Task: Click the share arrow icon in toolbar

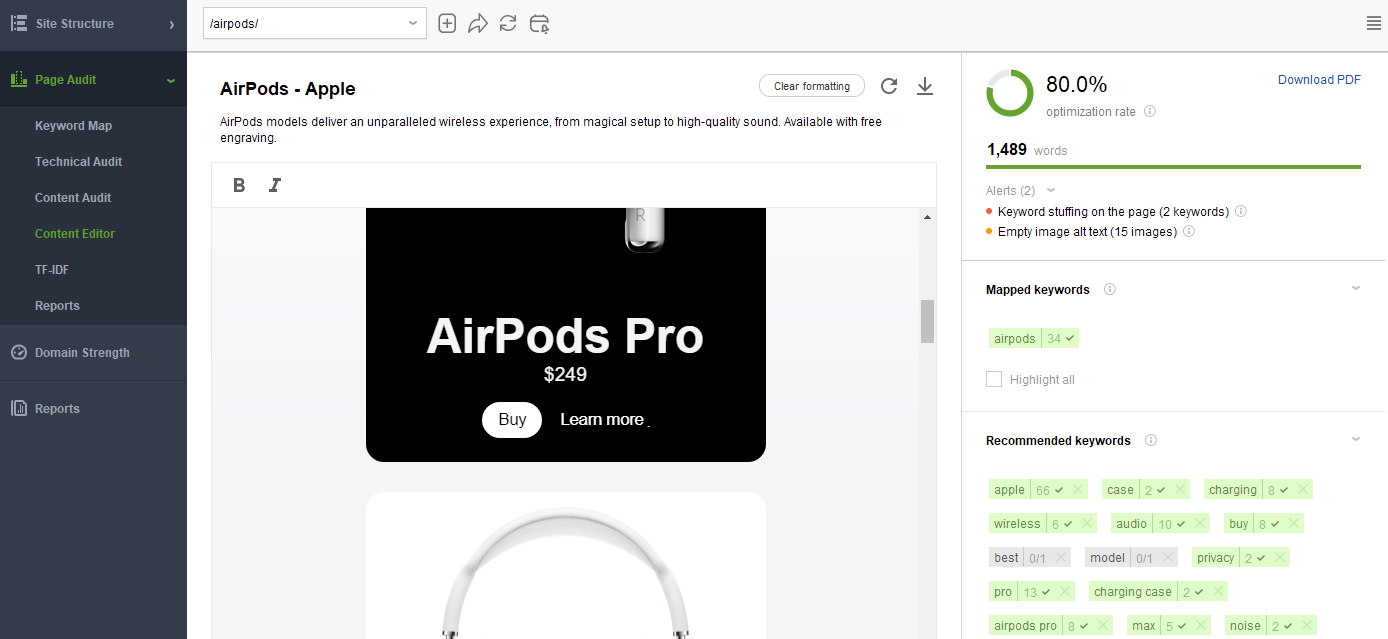Action: tap(477, 23)
